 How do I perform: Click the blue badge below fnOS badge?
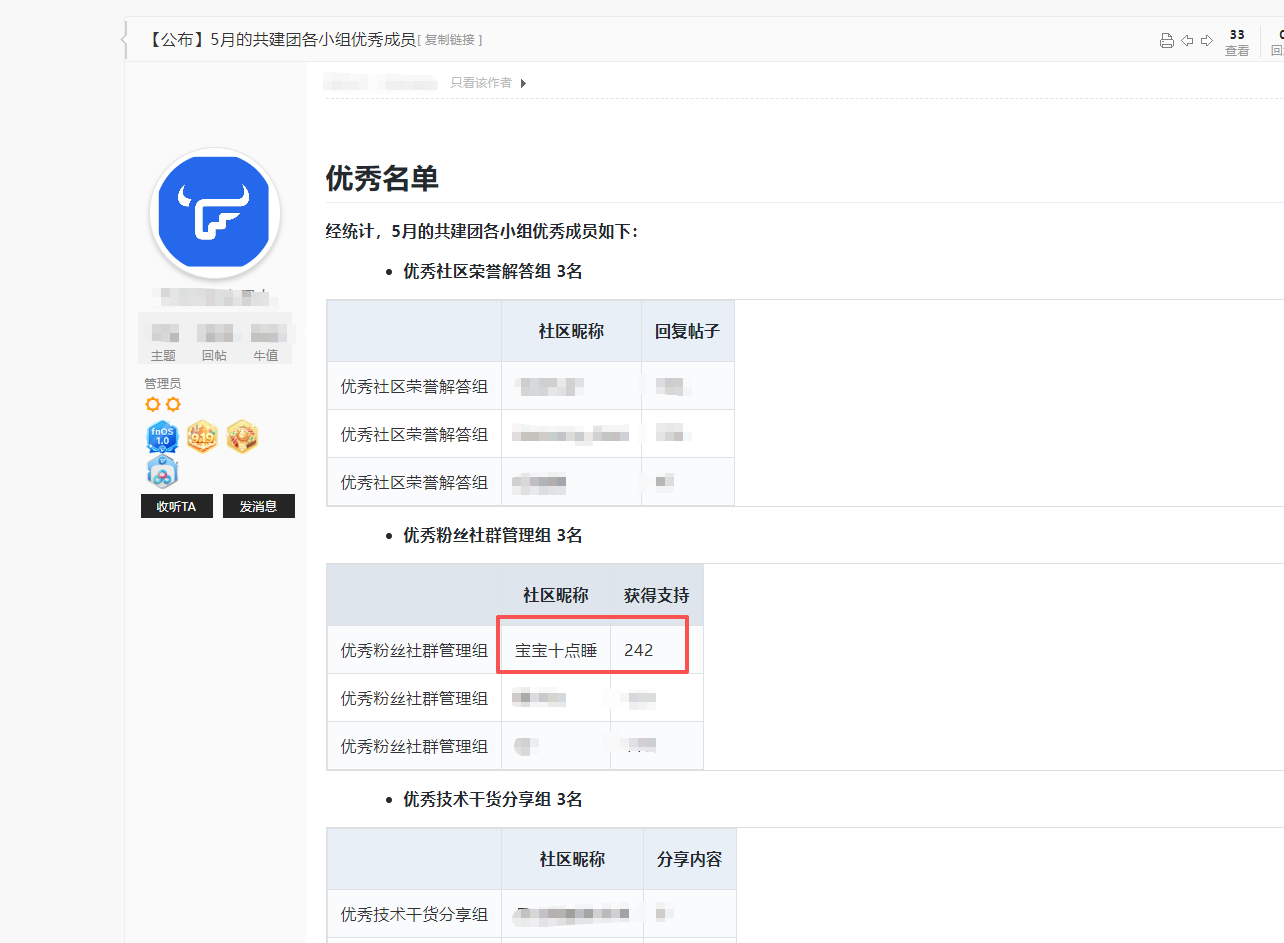[162, 472]
